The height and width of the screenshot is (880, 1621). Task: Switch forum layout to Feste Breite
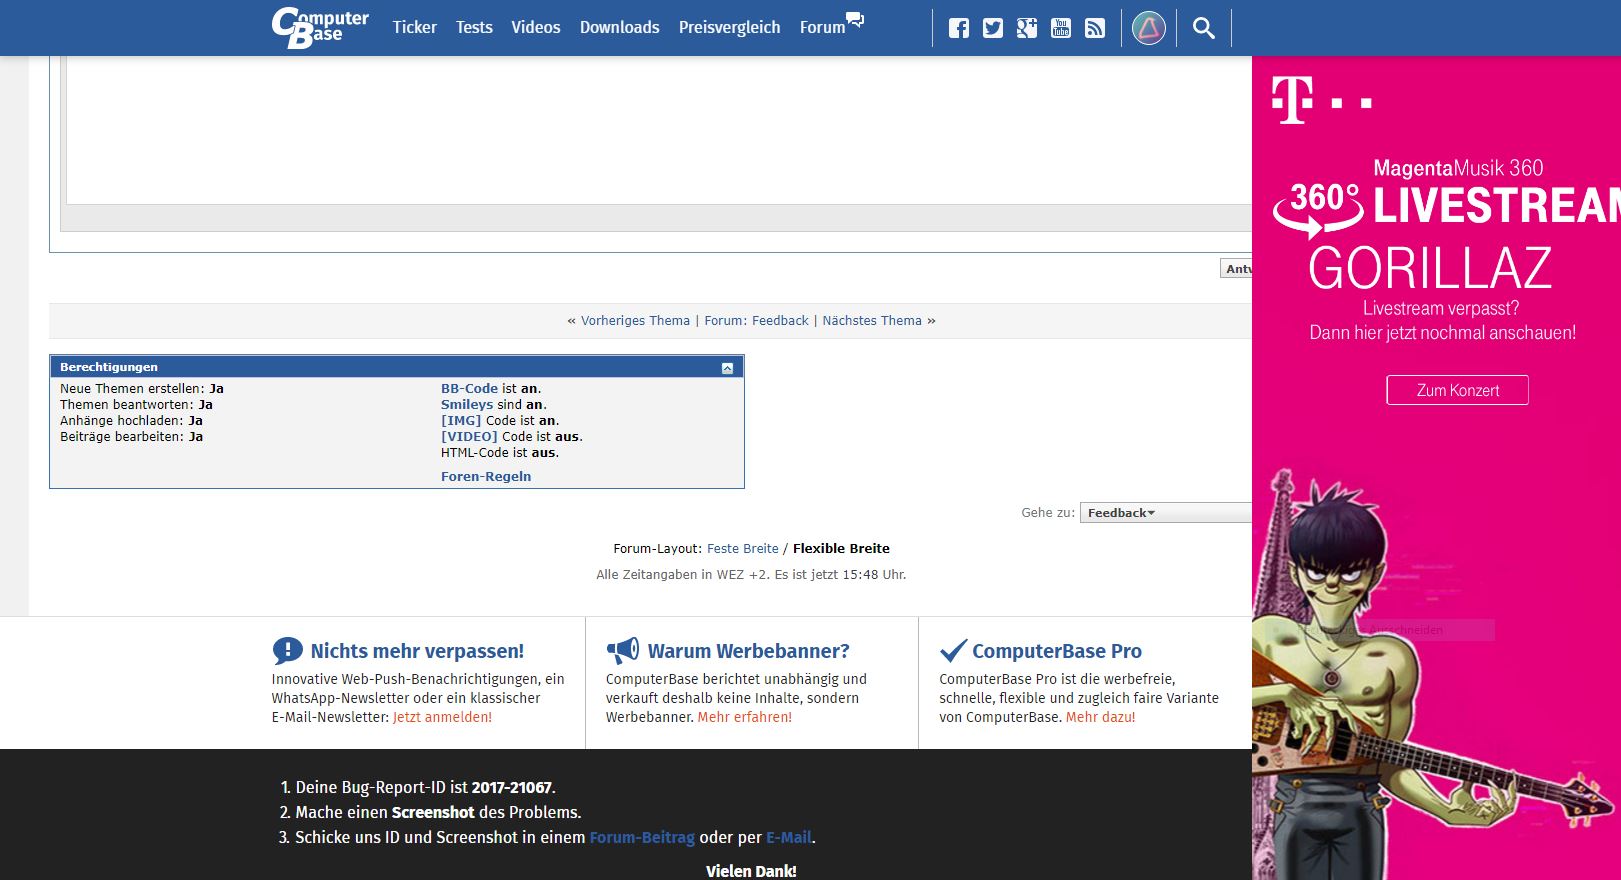pyautogui.click(x=742, y=549)
